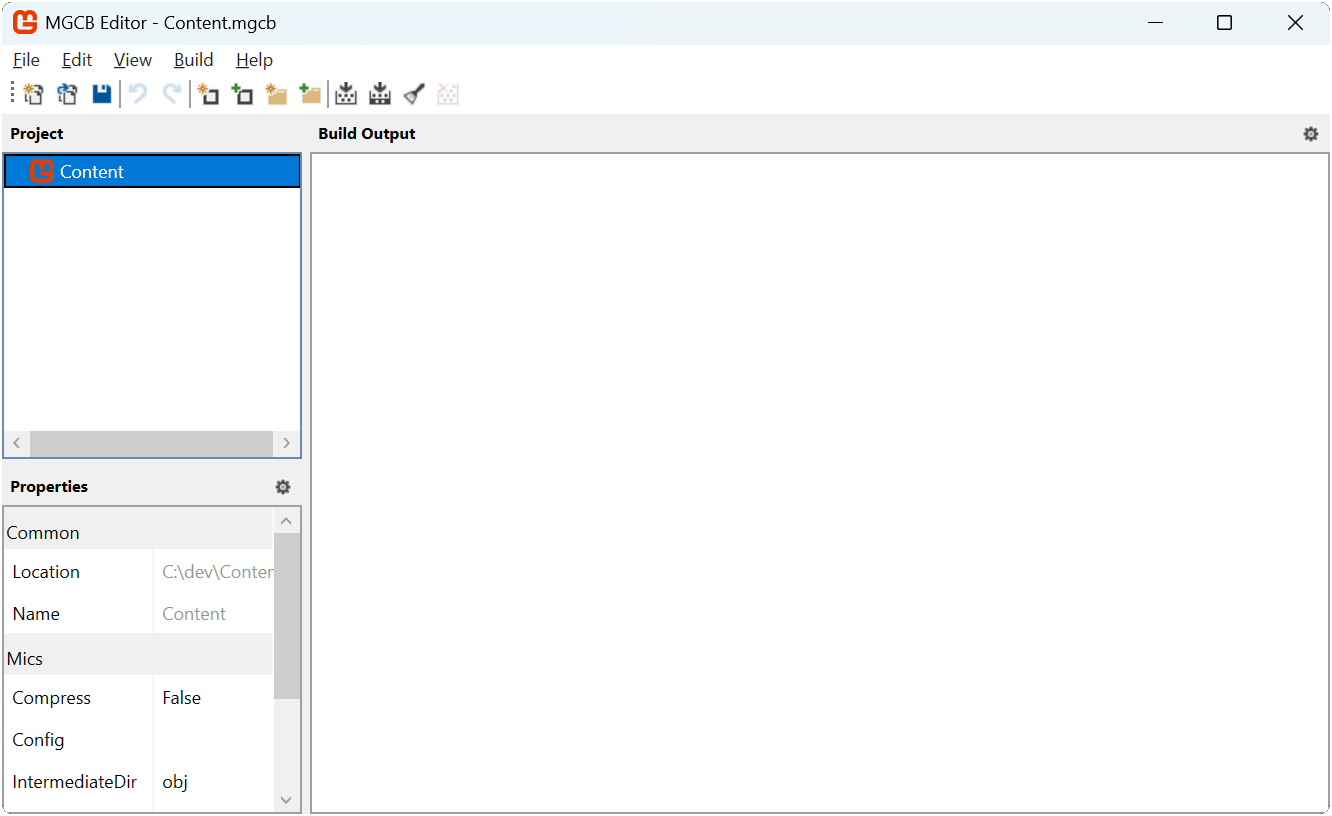
Task: Open the Edit menu
Action: pyautogui.click(x=77, y=60)
